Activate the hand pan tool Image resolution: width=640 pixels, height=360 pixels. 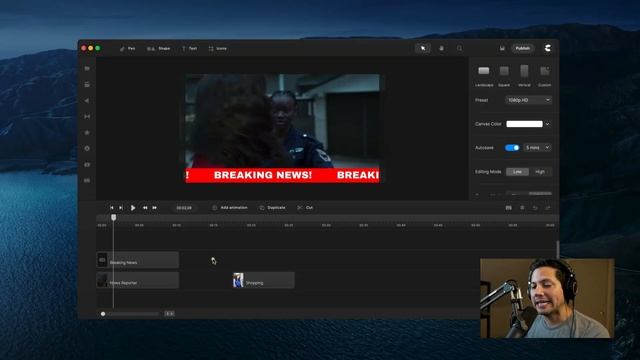point(441,48)
